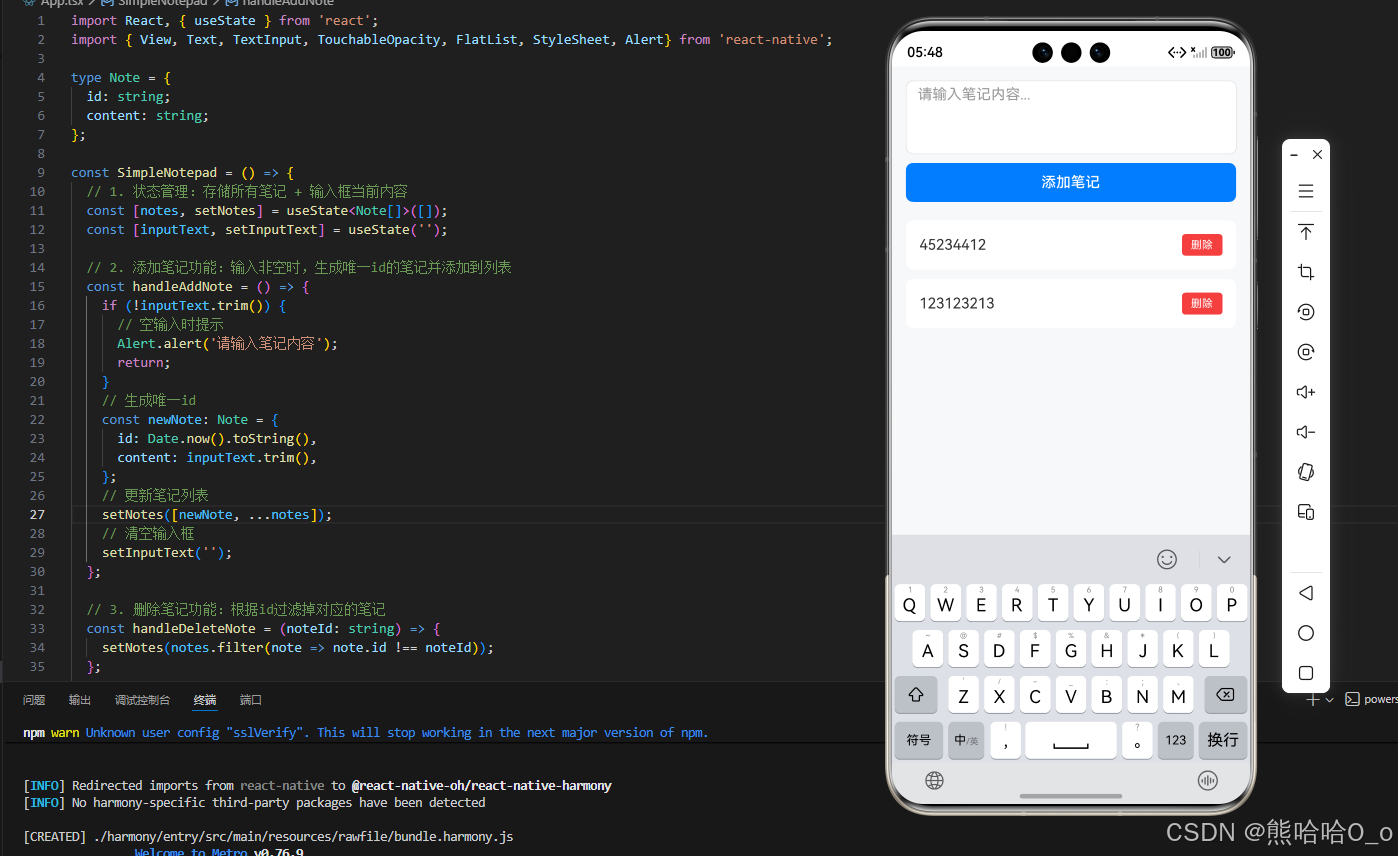Switch keyboard to 123 number layout

click(1176, 740)
